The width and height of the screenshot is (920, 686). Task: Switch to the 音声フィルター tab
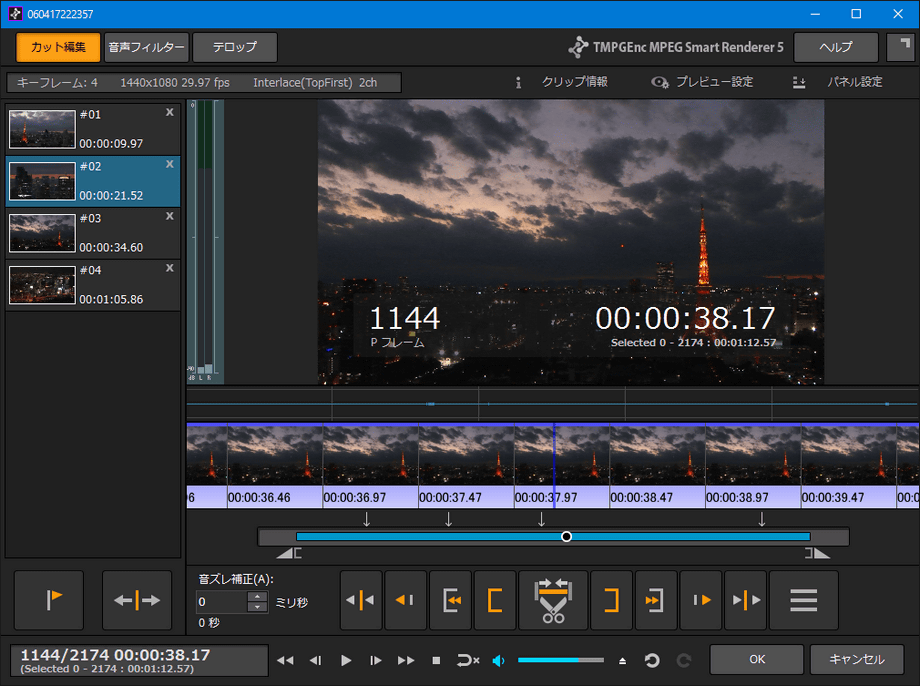pyautogui.click(x=146, y=47)
